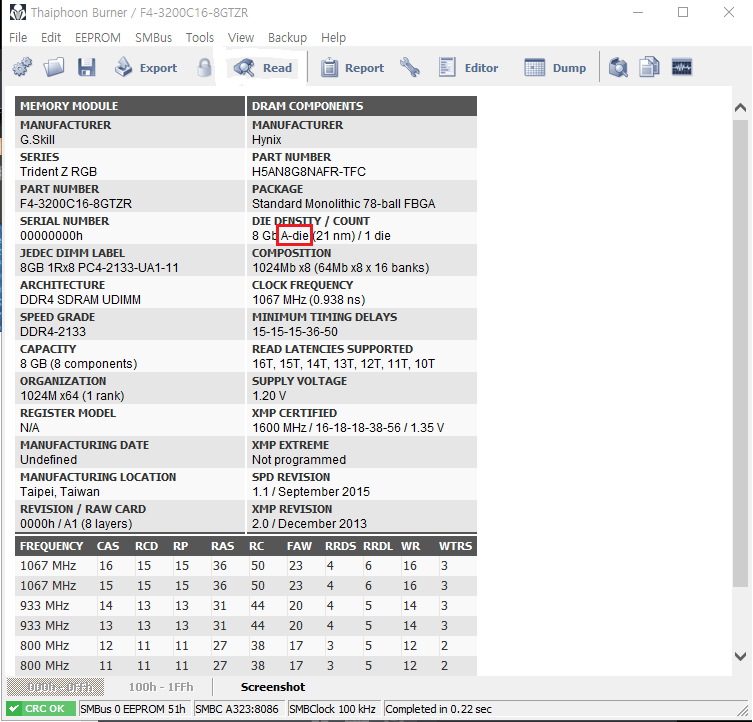Screen dimensions: 753x722
Task: Click the Taipei, Taiwan location value
Action: (x=60, y=492)
